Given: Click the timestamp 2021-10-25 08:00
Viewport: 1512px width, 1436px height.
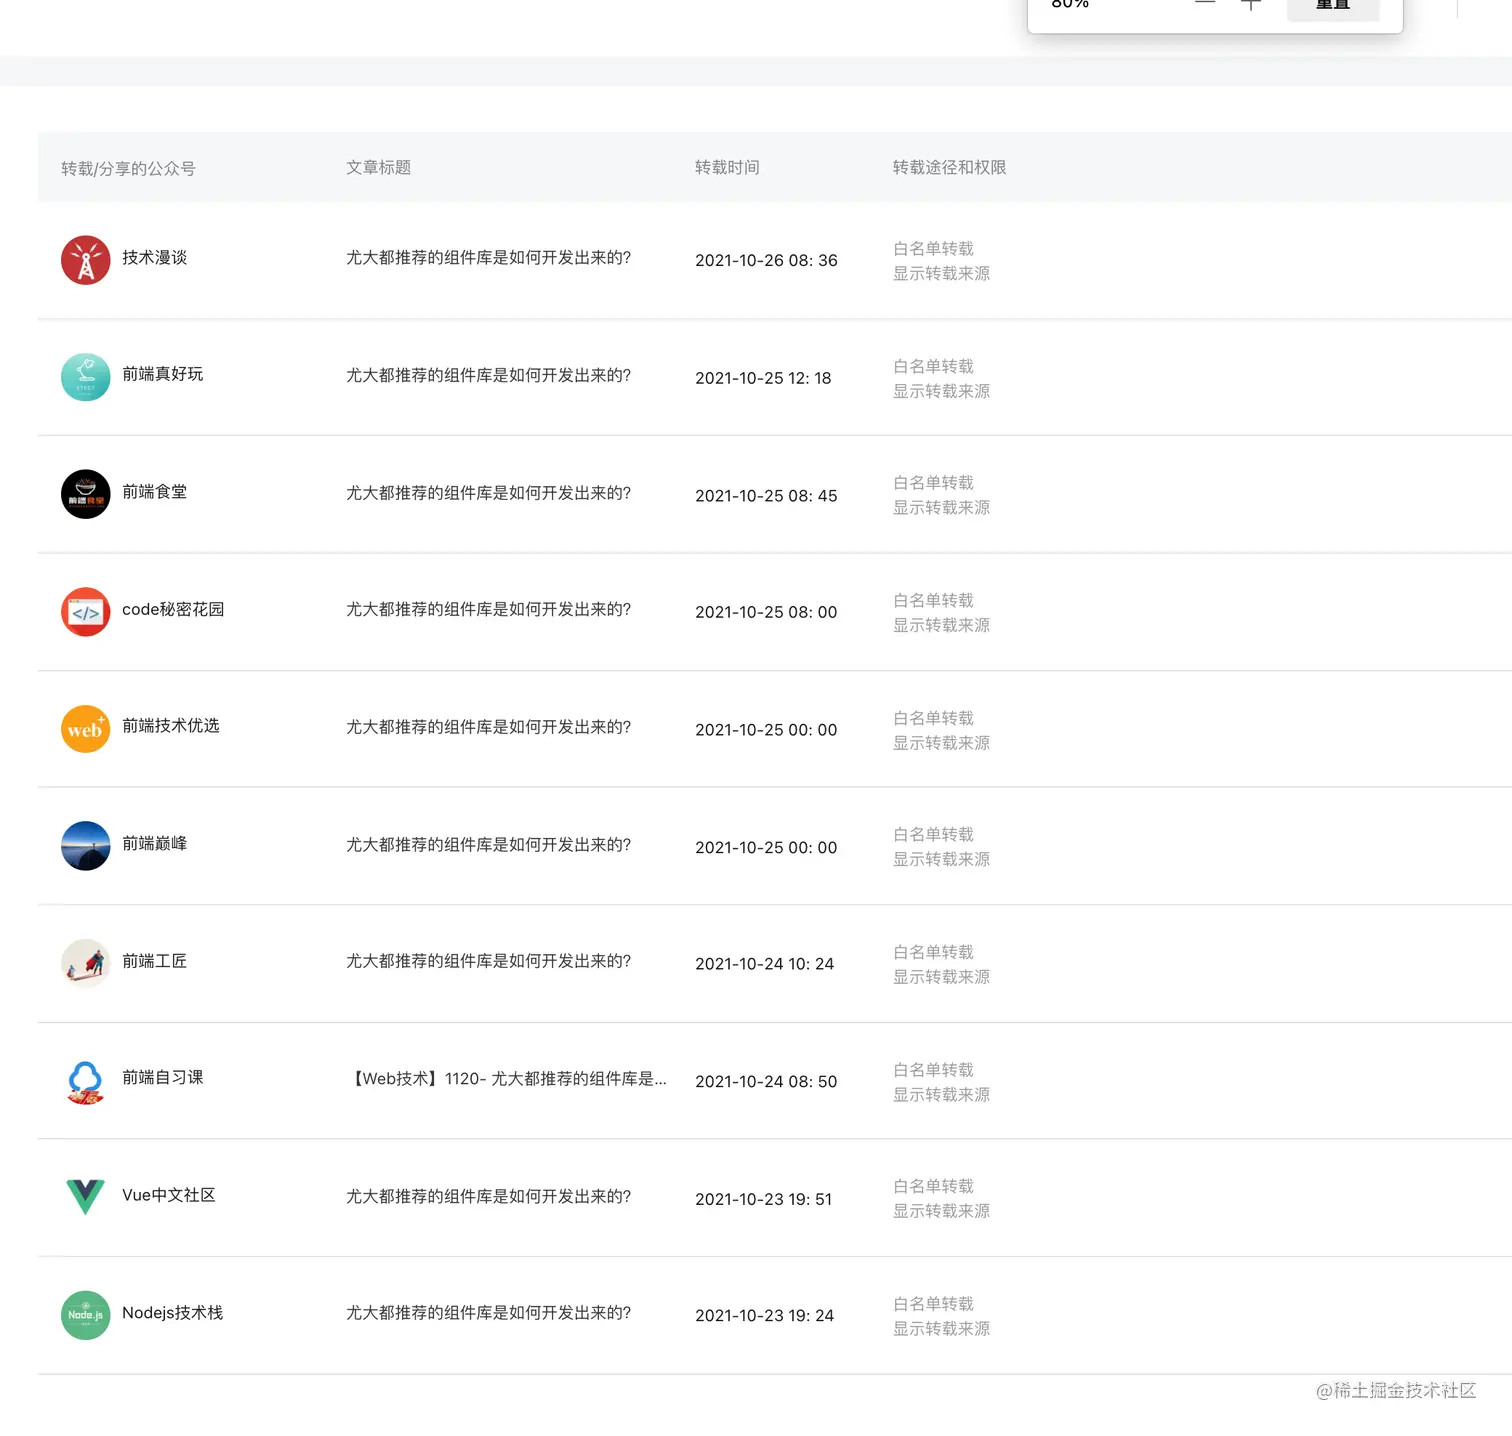Looking at the screenshot, I should 766,612.
